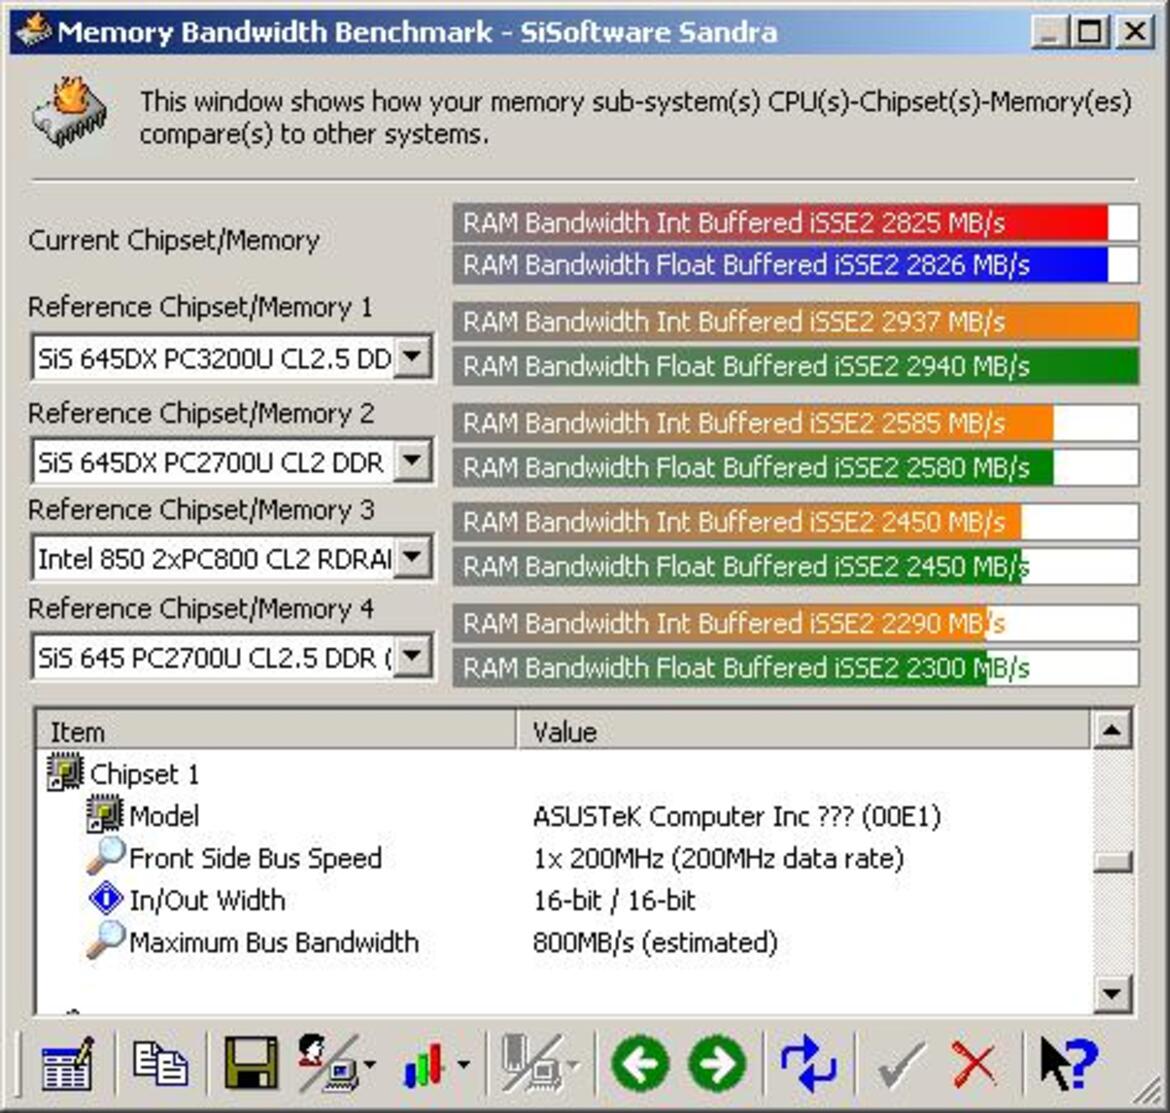
Task: Select the Model list row label
Action: pos(164,816)
